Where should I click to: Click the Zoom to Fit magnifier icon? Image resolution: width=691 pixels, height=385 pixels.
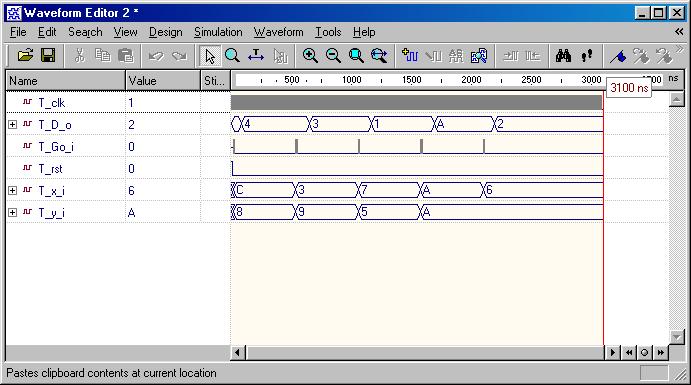356,56
